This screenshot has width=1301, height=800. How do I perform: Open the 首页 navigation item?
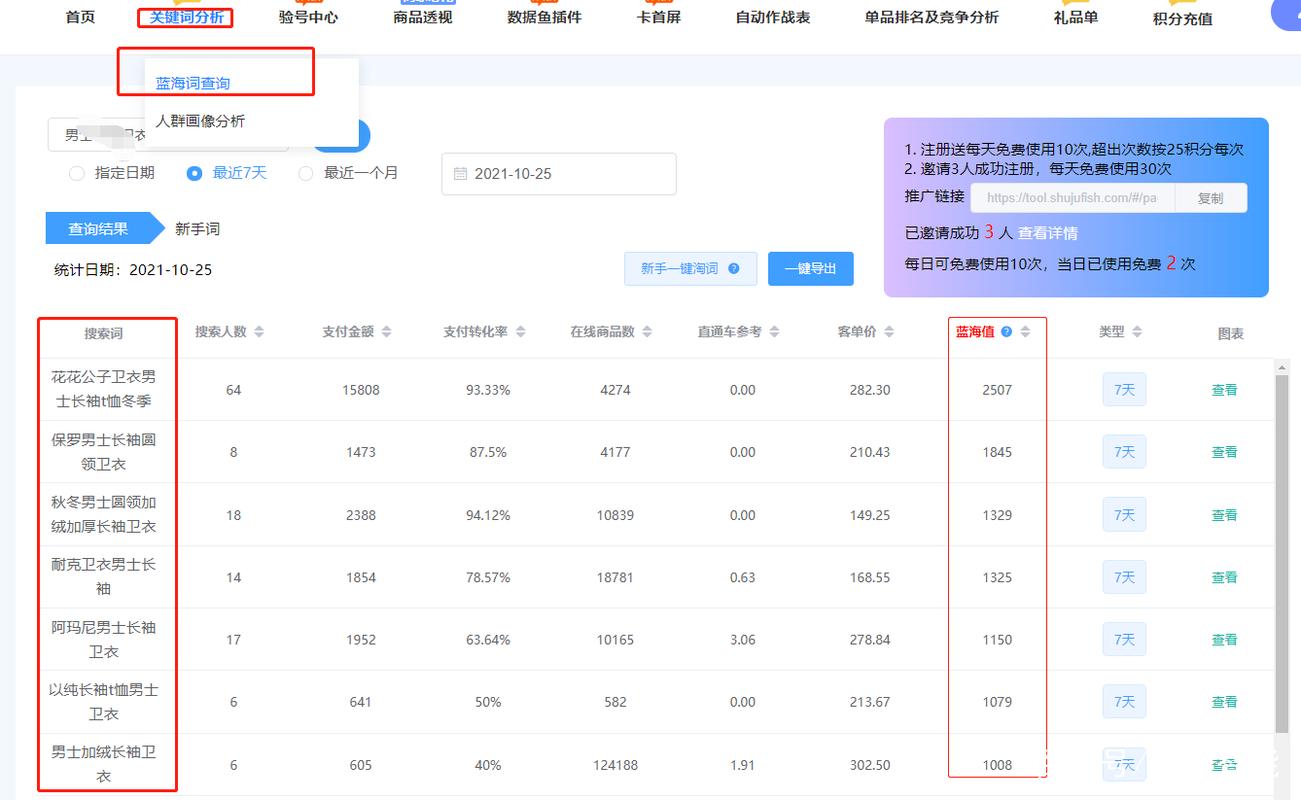(80, 17)
